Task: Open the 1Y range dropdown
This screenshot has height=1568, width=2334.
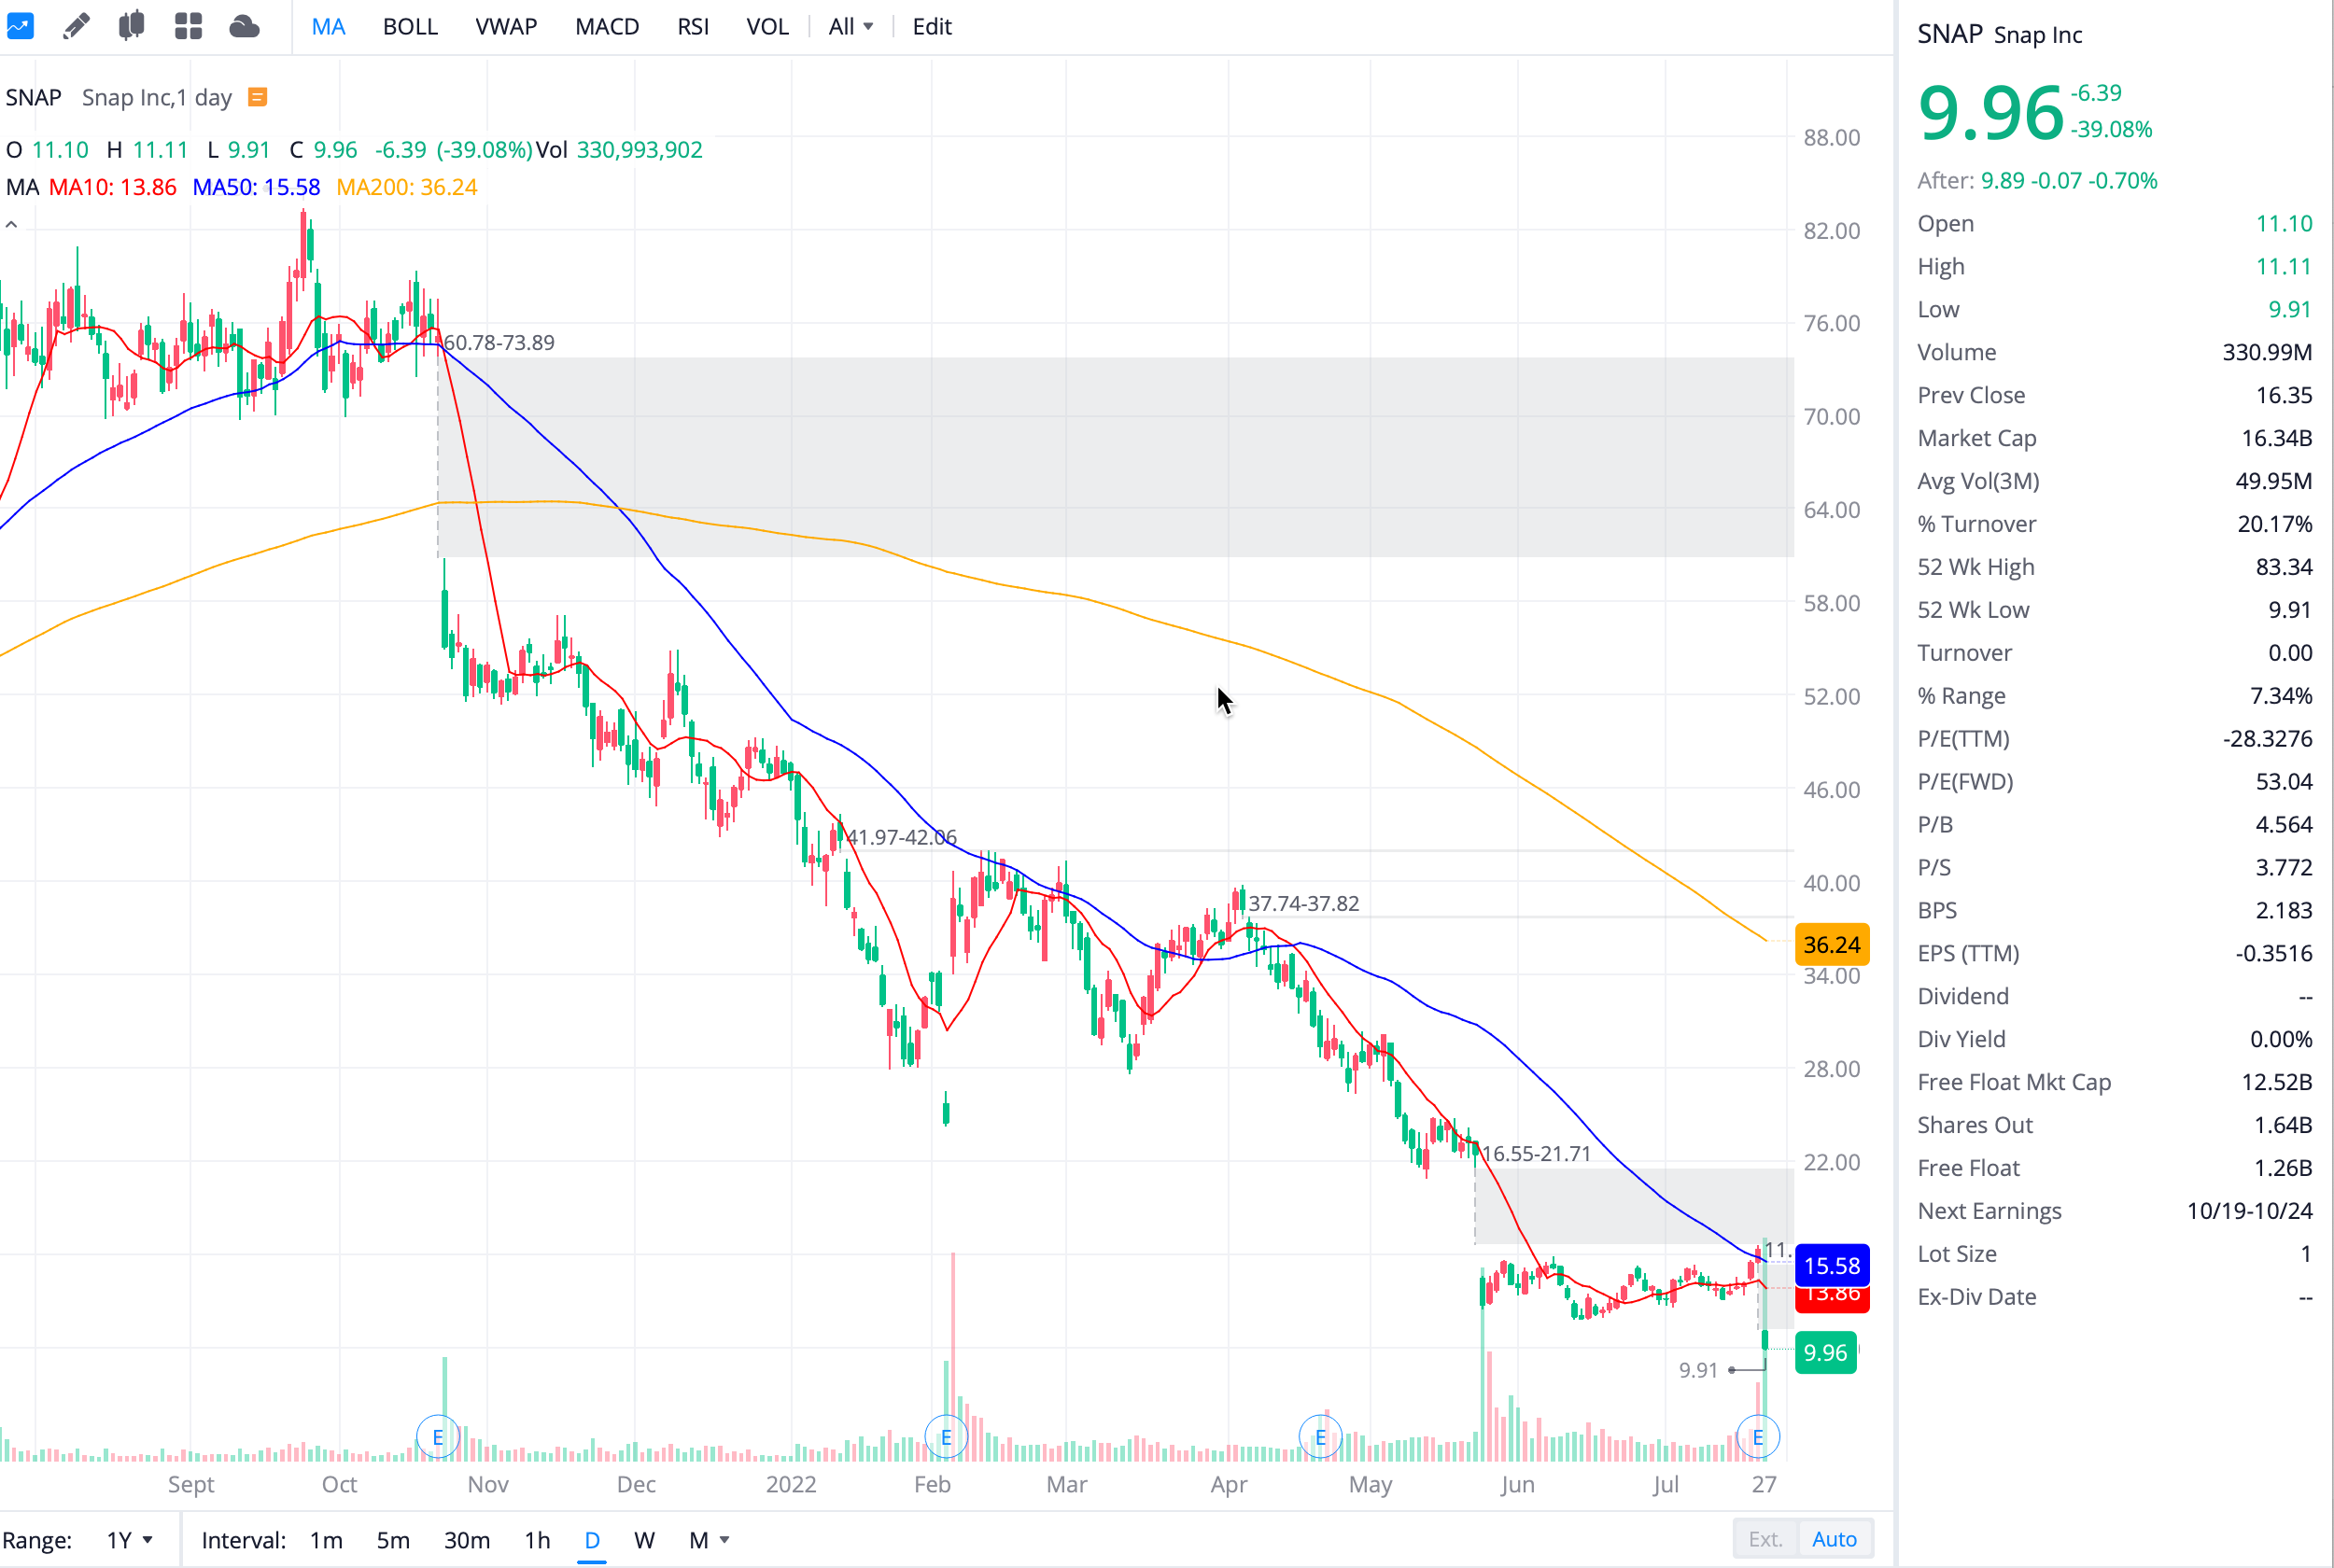Action: click(129, 1540)
